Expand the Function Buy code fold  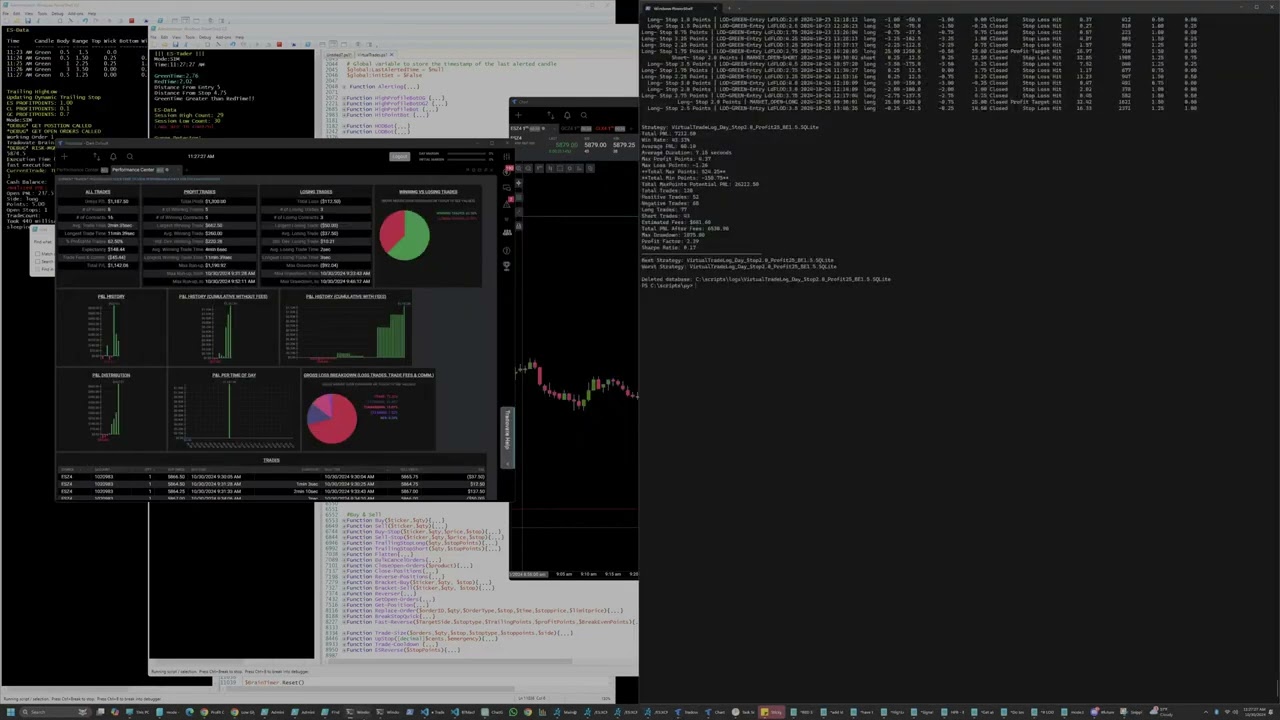click(344, 520)
